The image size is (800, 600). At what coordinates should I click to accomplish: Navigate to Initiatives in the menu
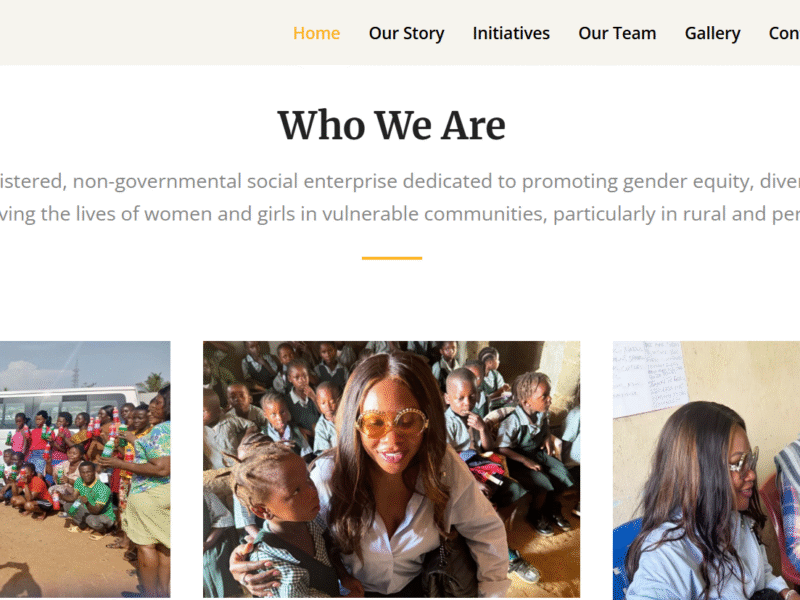(511, 33)
